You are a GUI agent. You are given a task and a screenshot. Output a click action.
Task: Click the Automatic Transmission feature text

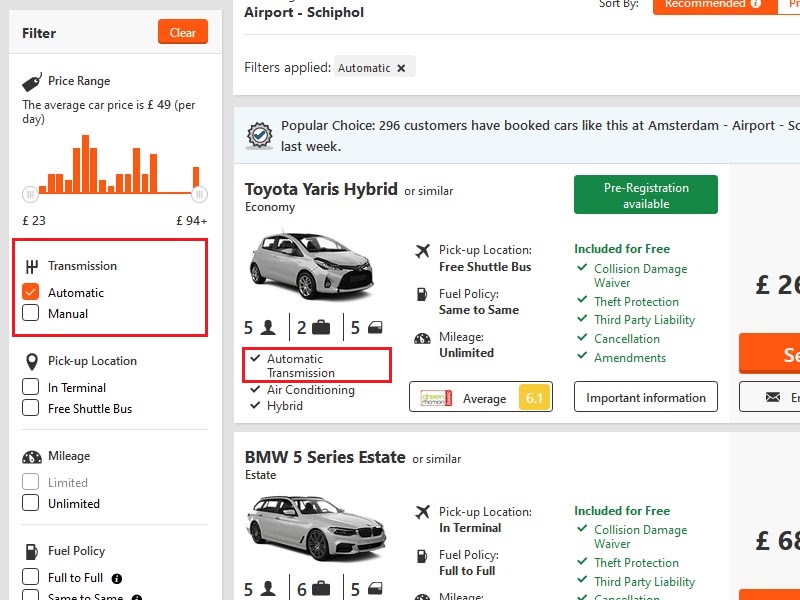[x=301, y=366]
